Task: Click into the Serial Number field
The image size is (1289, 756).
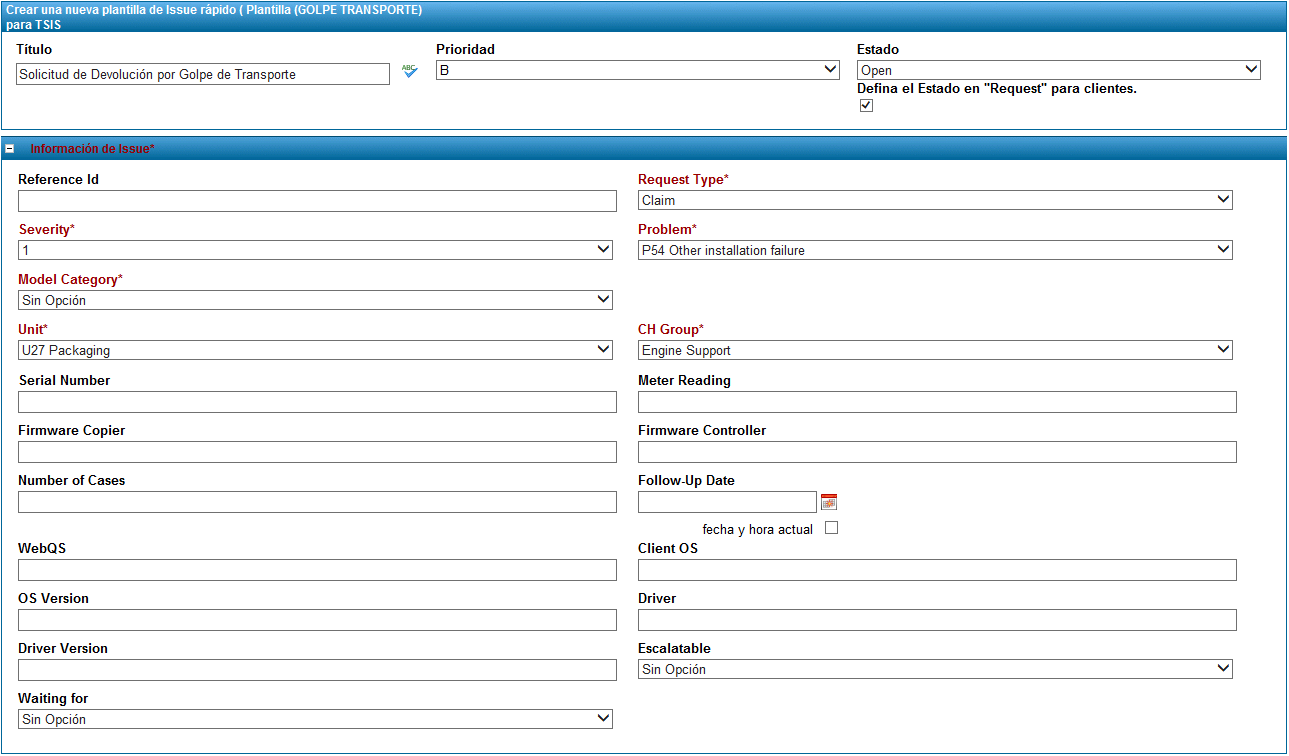Action: [317, 402]
